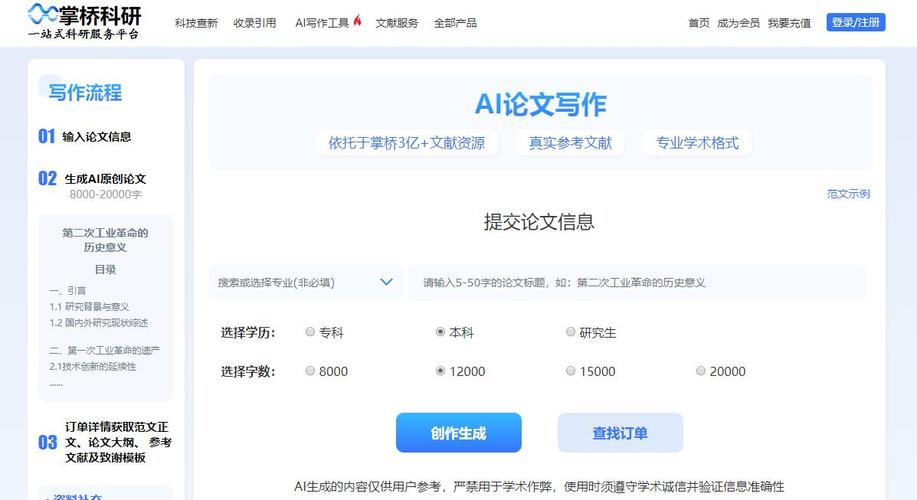The height and width of the screenshot is (500, 917).
Task: Click the 选择学历 label
Action: (248, 333)
